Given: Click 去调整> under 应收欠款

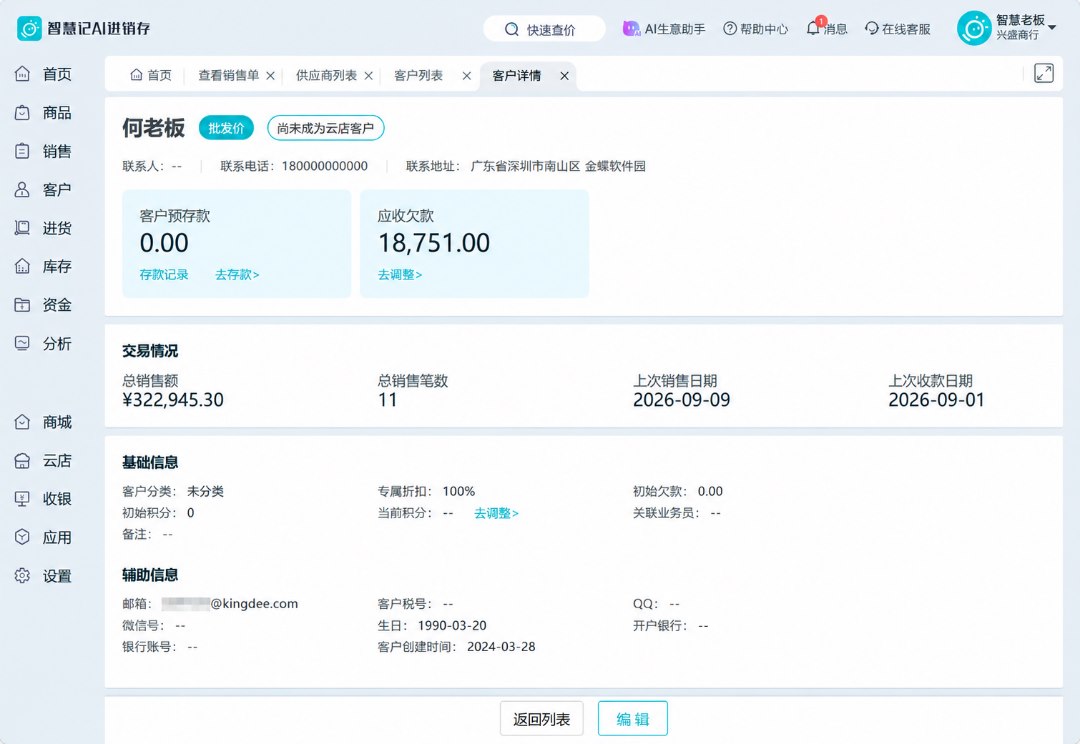Looking at the screenshot, I should pyautogui.click(x=399, y=274).
